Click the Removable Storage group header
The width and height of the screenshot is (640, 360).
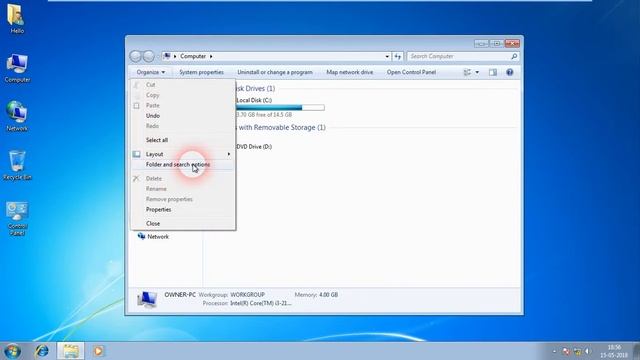coord(281,128)
